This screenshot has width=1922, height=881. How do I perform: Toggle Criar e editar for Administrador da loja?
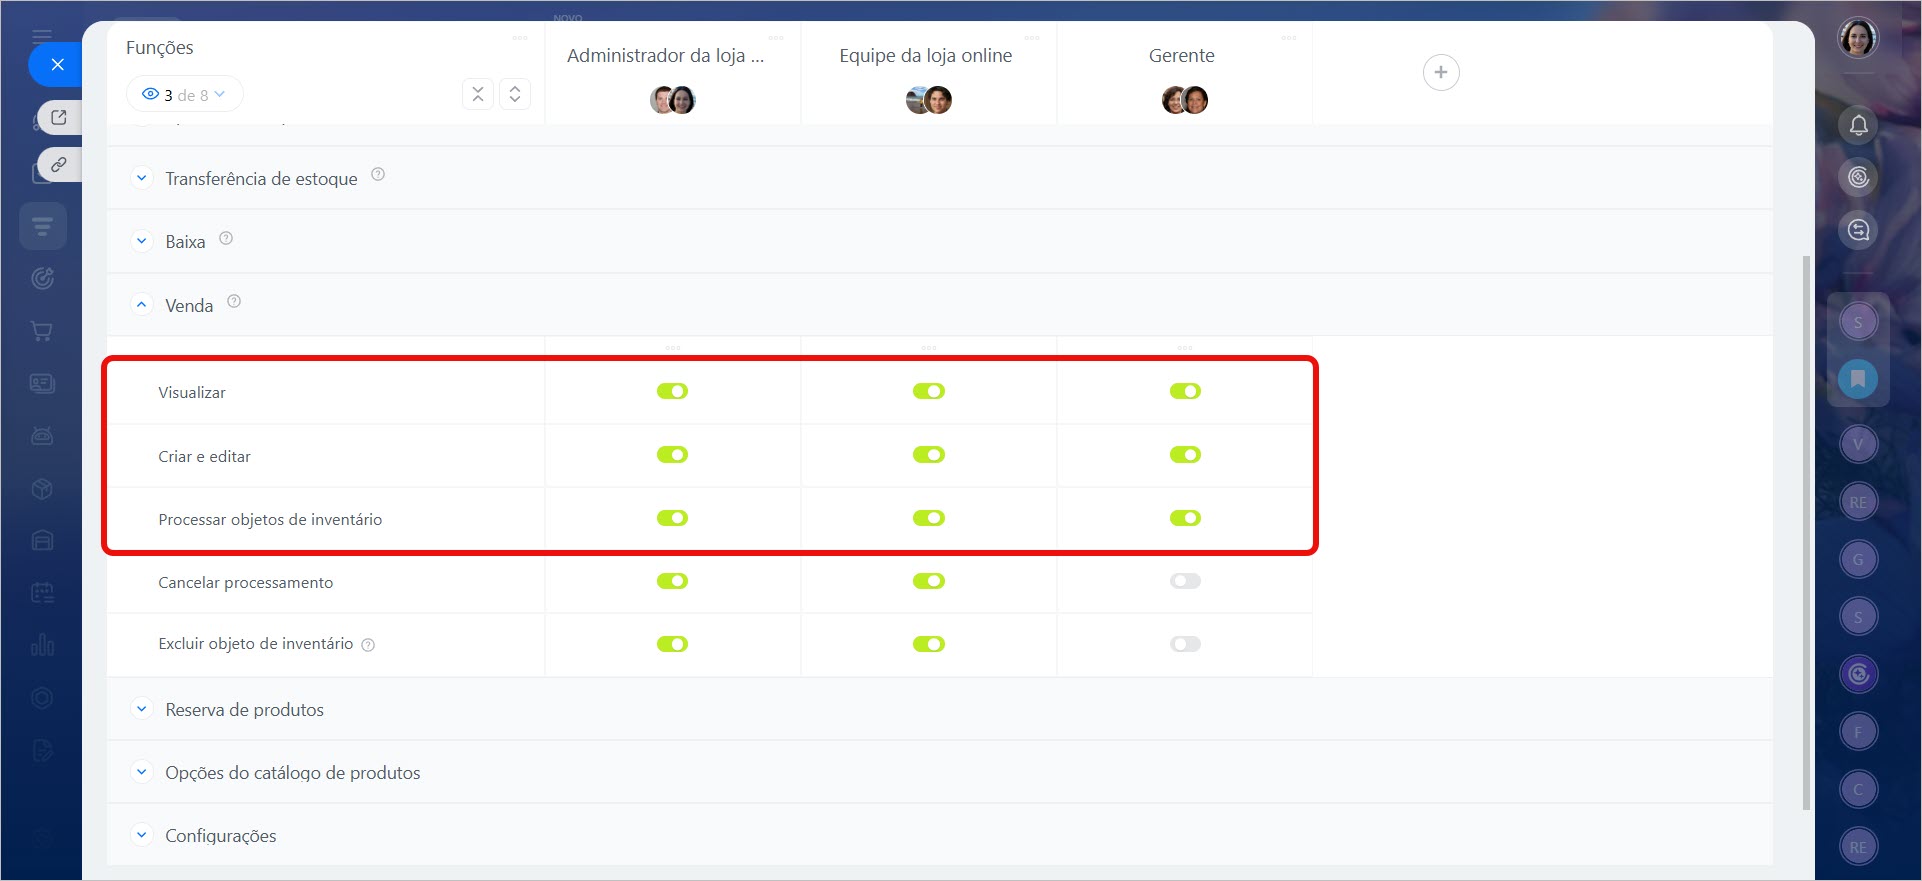click(x=672, y=455)
